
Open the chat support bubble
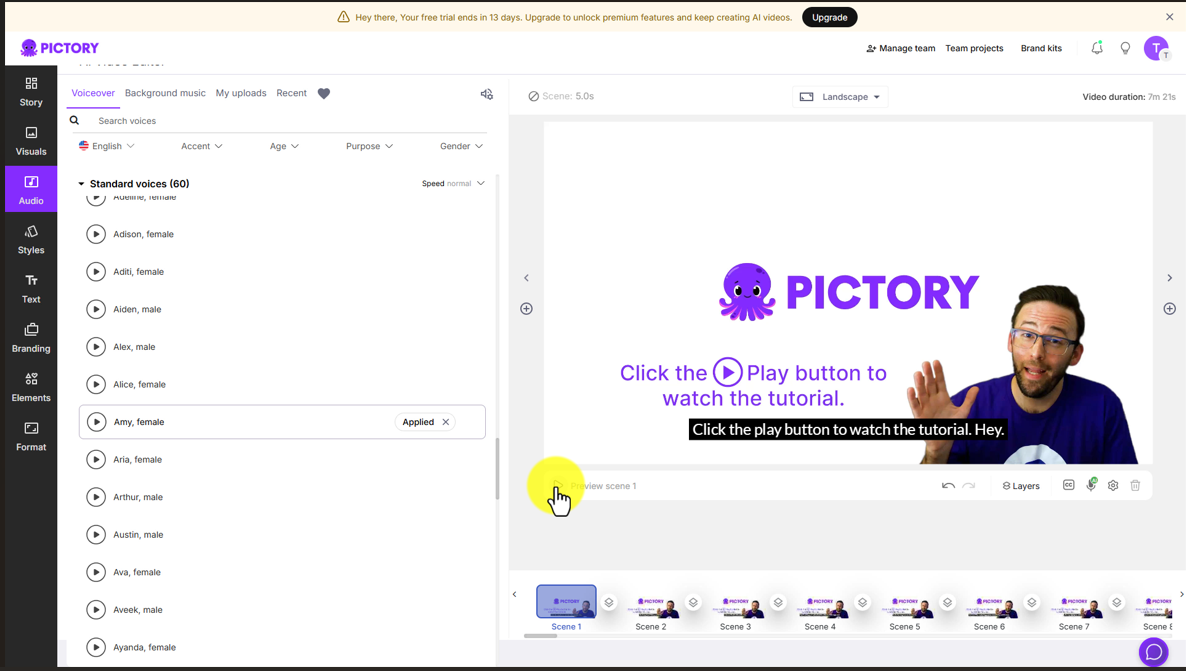(1153, 652)
